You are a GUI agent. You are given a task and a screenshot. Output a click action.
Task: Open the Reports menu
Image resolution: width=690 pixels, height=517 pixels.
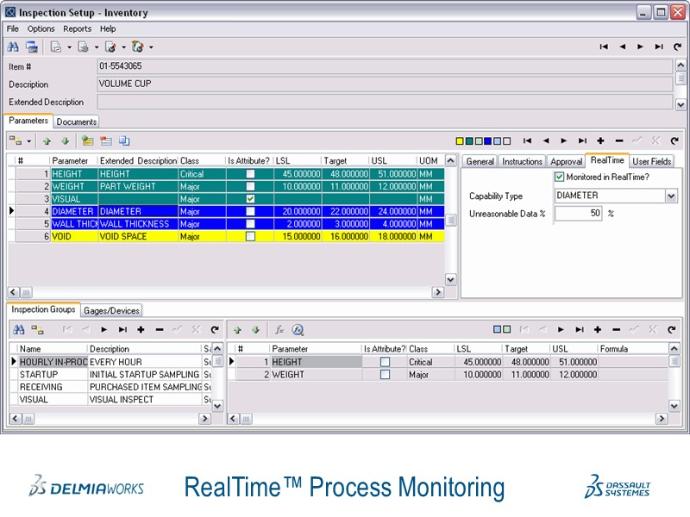click(77, 29)
